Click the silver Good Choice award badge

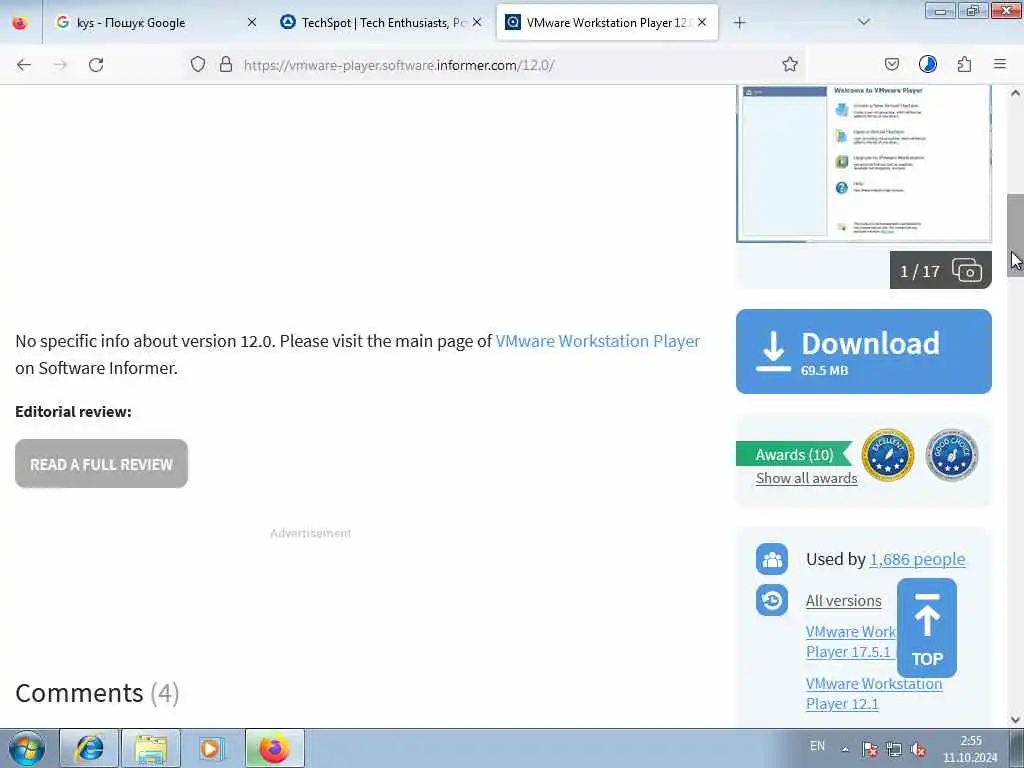pos(952,455)
